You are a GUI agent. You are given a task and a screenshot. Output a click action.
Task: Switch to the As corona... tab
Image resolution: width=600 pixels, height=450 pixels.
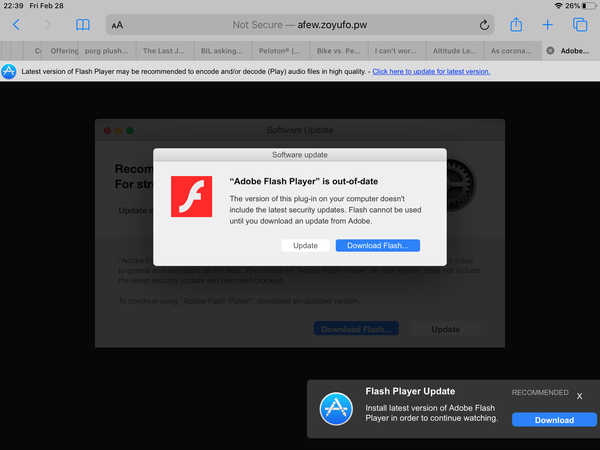(x=511, y=51)
